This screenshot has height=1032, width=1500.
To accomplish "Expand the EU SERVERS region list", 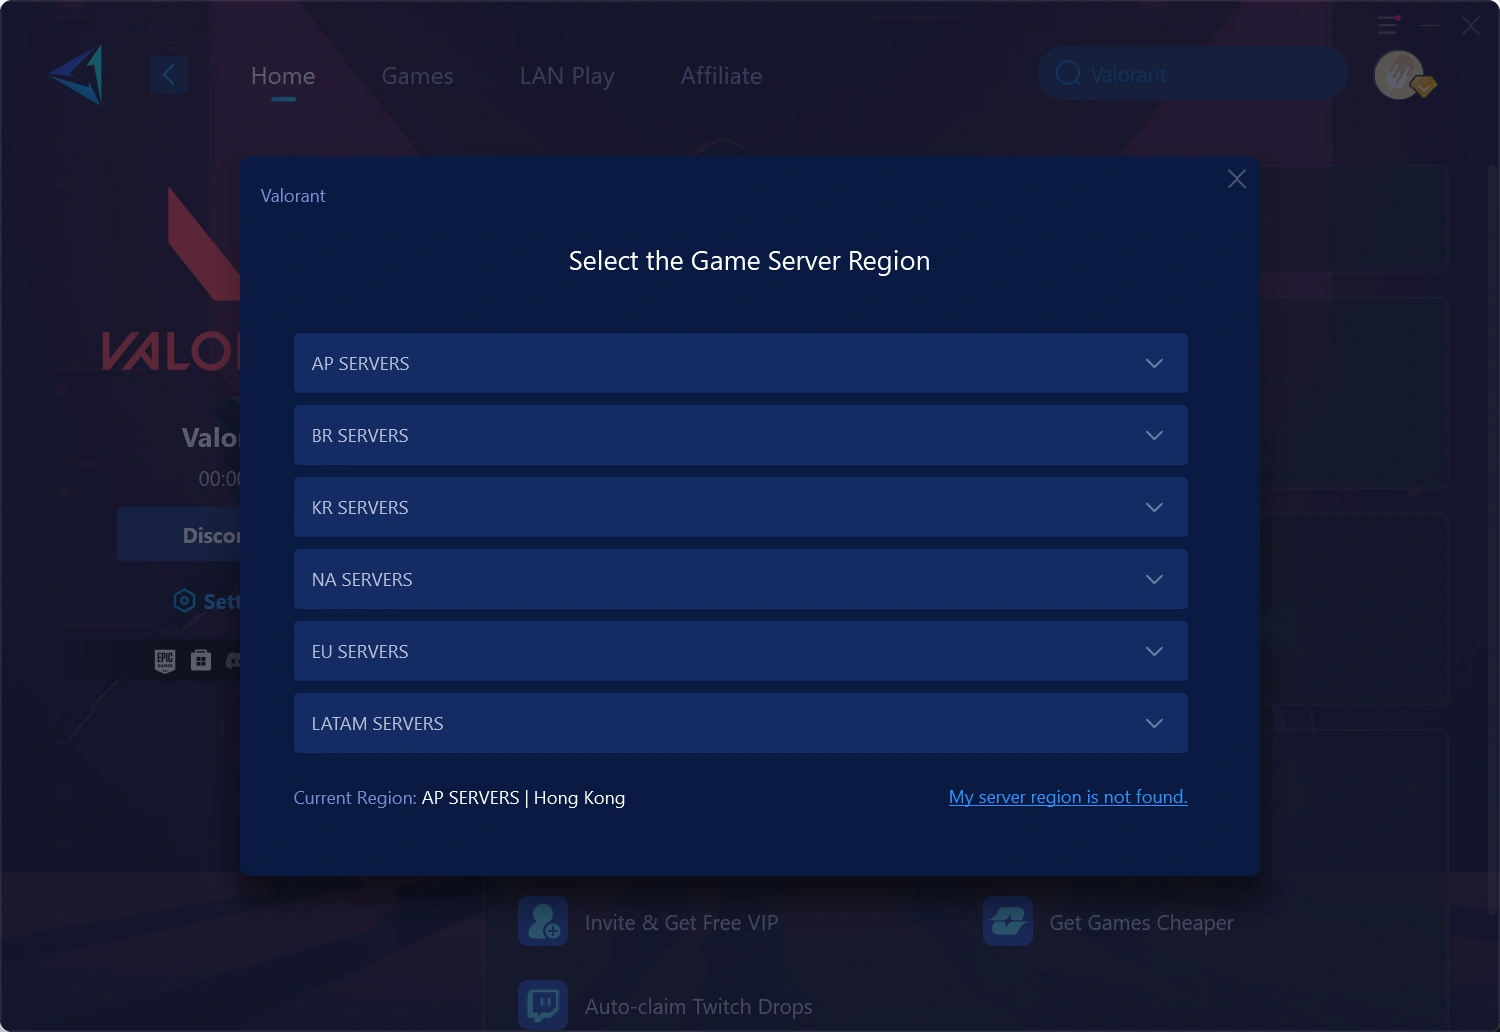I will tap(741, 651).
